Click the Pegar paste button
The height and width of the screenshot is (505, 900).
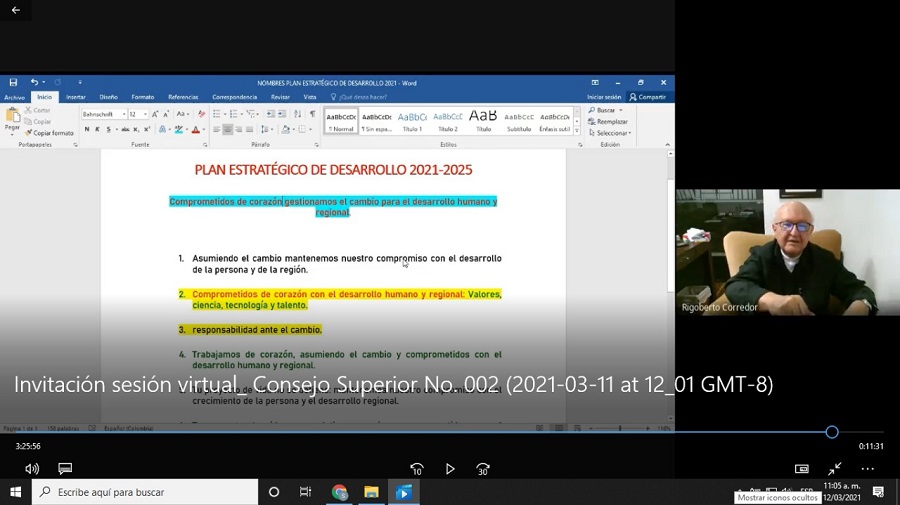pyautogui.click(x=12, y=121)
